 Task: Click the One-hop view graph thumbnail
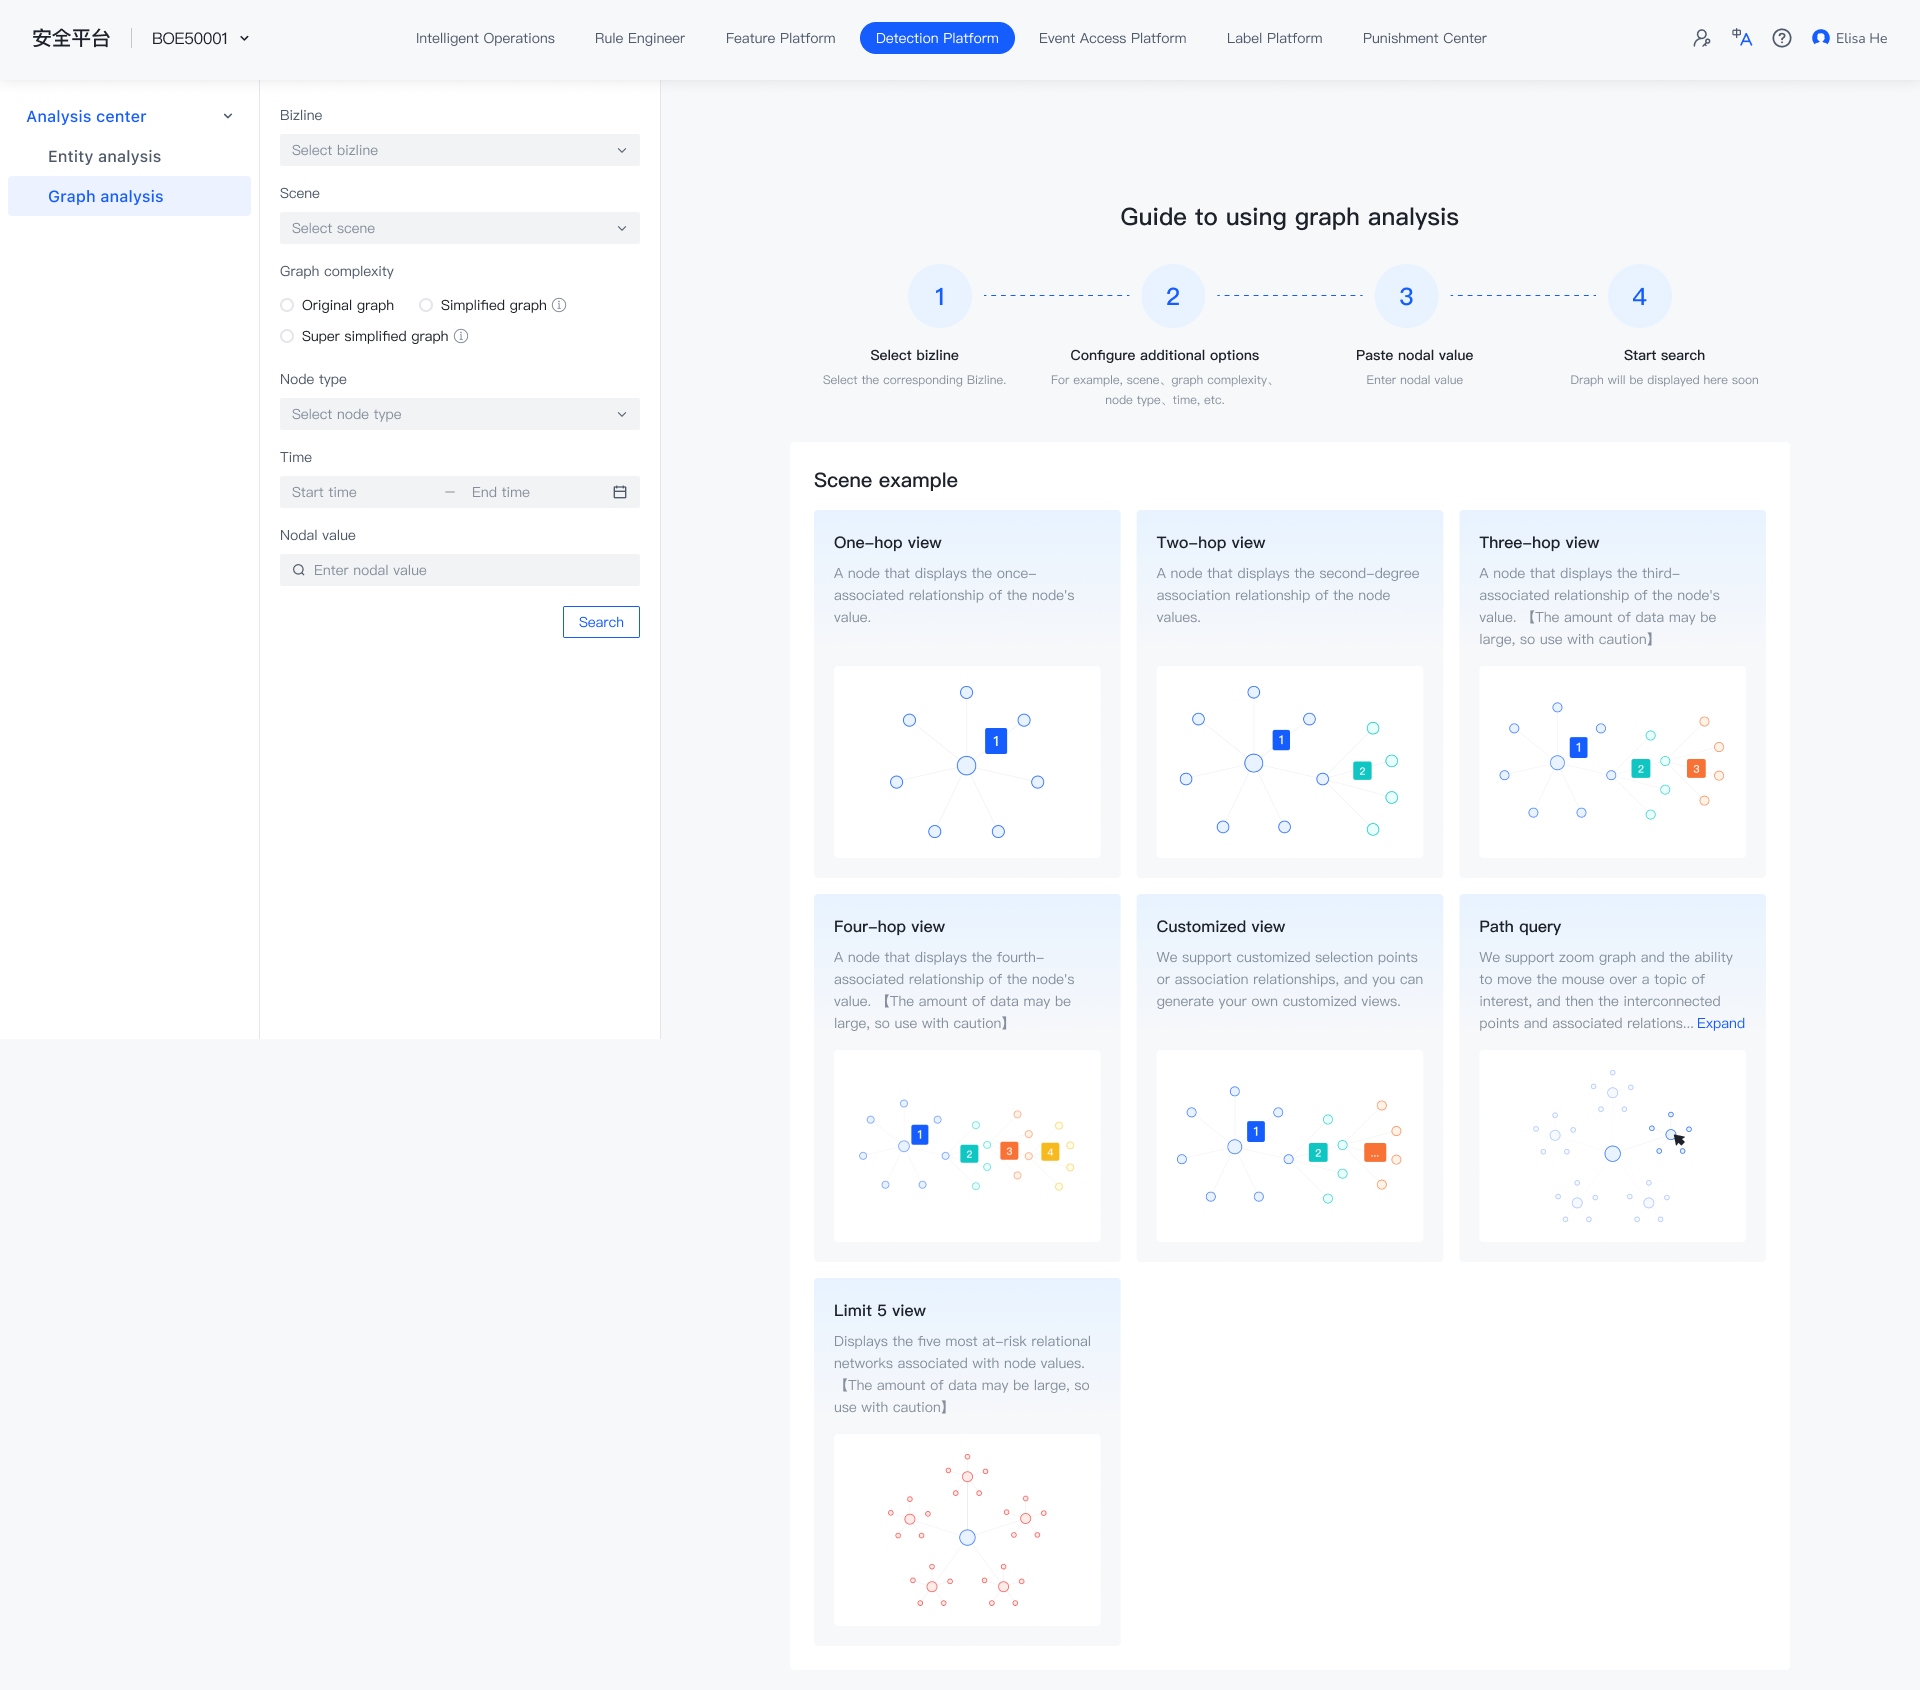point(967,762)
